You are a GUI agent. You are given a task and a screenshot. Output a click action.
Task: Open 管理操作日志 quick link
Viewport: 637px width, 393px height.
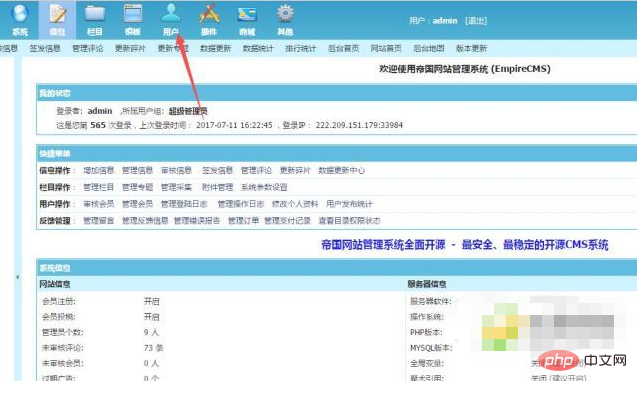(x=241, y=204)
